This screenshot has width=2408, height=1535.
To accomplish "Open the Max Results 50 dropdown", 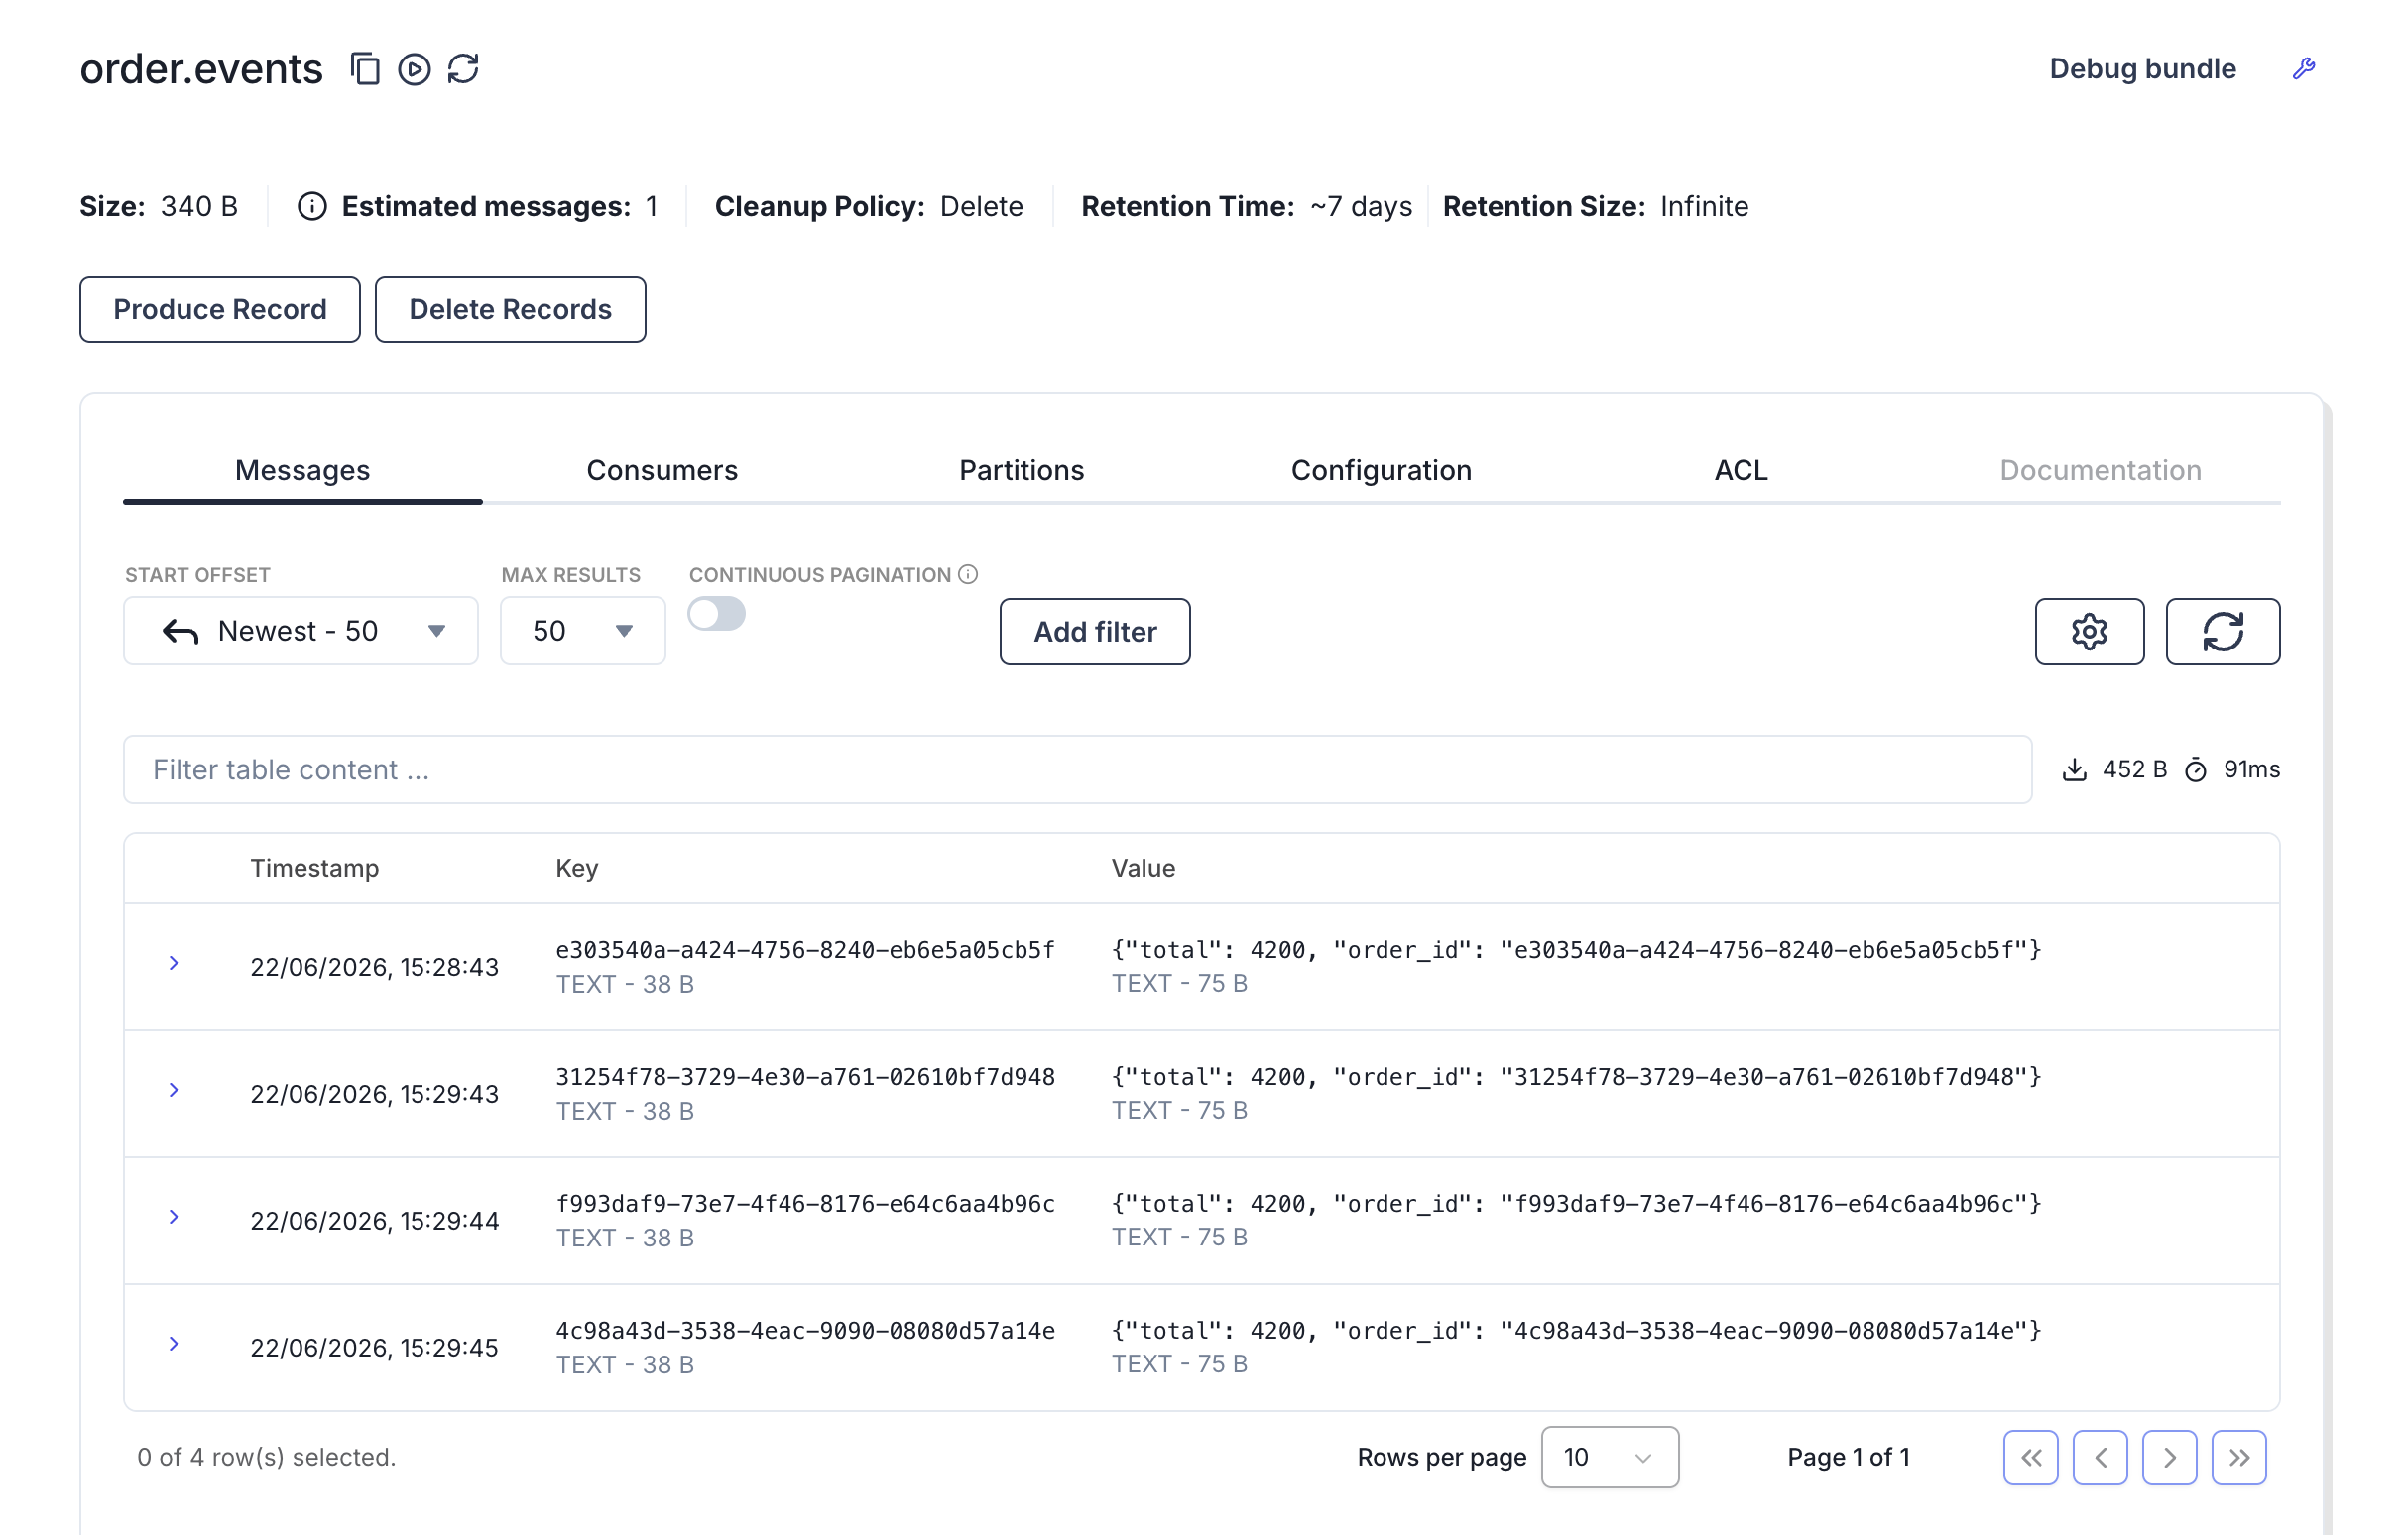I will [x=583, y=631].
